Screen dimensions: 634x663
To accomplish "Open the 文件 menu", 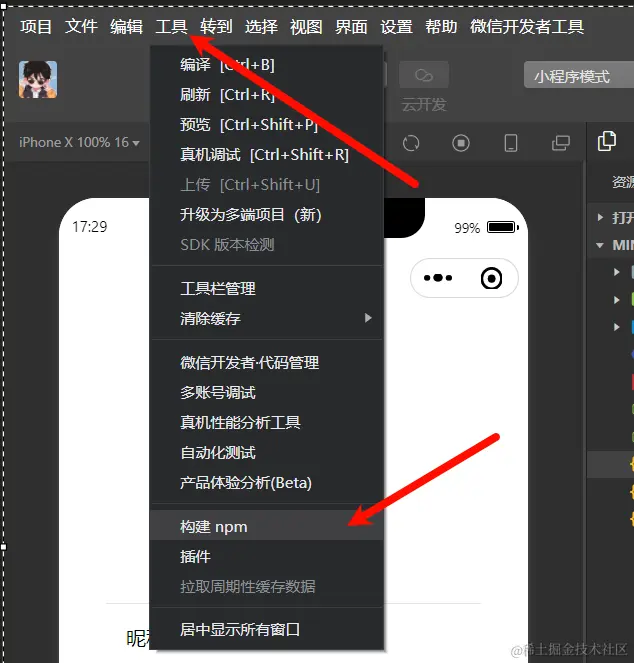I will click(x=81, y=27).
